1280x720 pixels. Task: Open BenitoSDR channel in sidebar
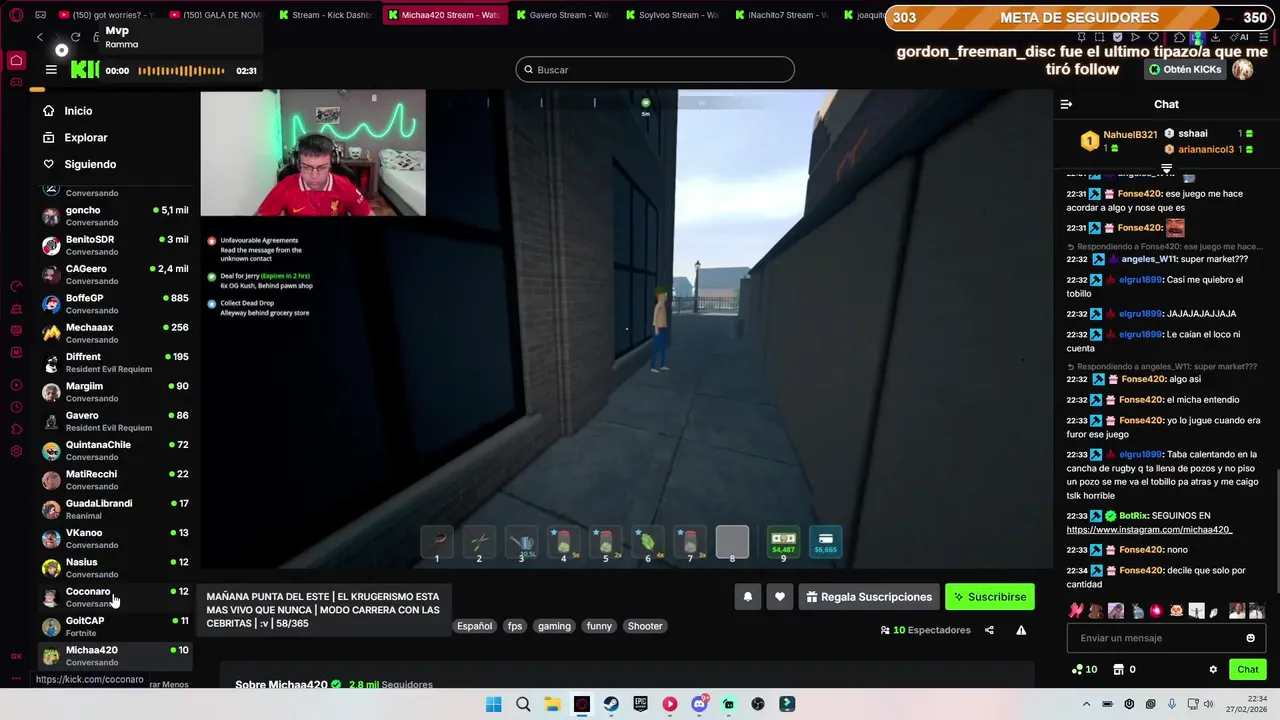[116, 245]
